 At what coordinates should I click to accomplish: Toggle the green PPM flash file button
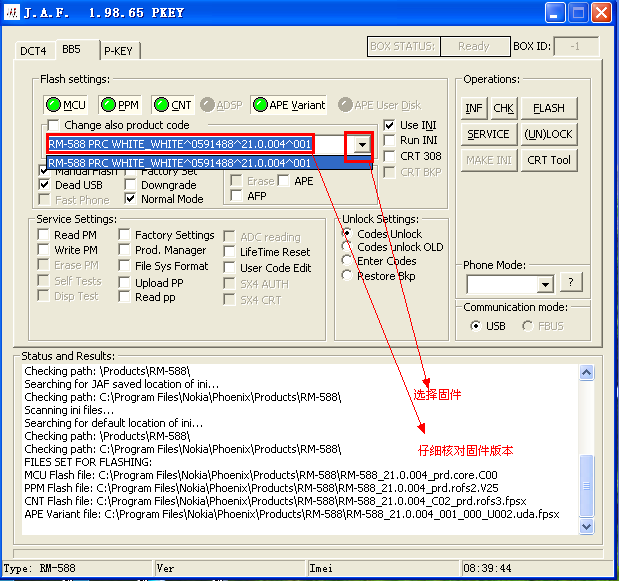(120, 105)
